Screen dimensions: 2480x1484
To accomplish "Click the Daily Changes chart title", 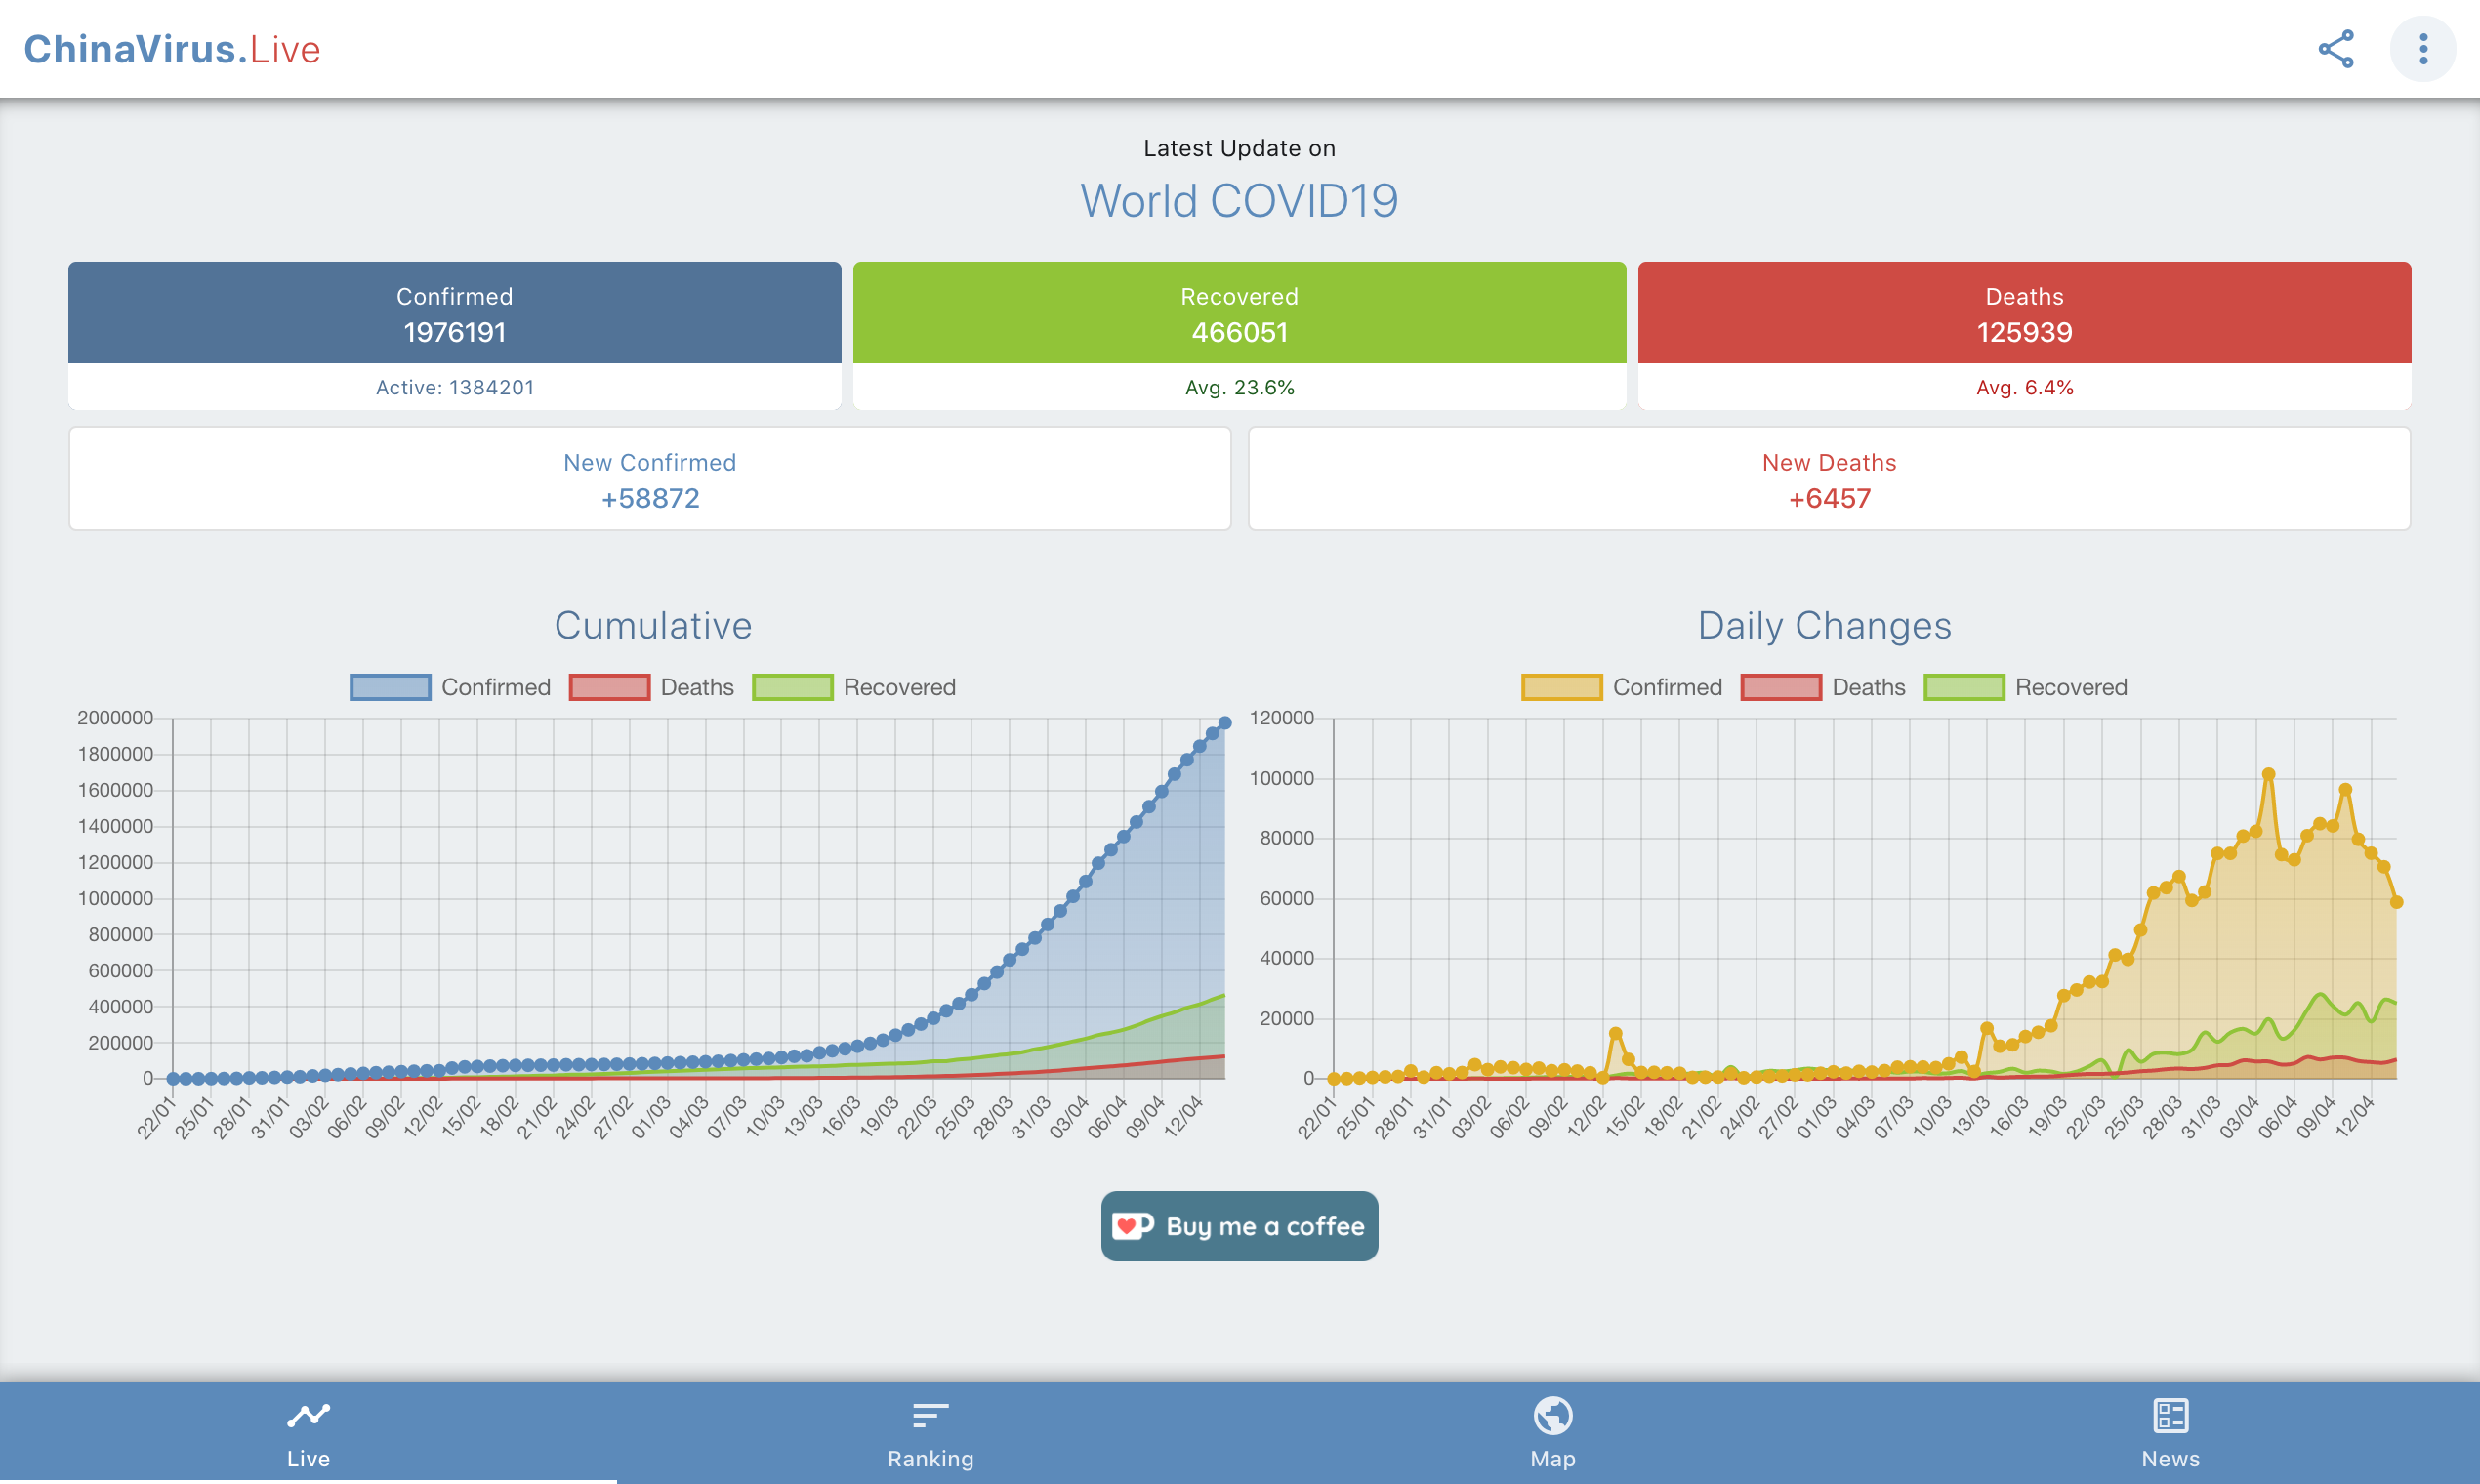I will point(1825,626).
